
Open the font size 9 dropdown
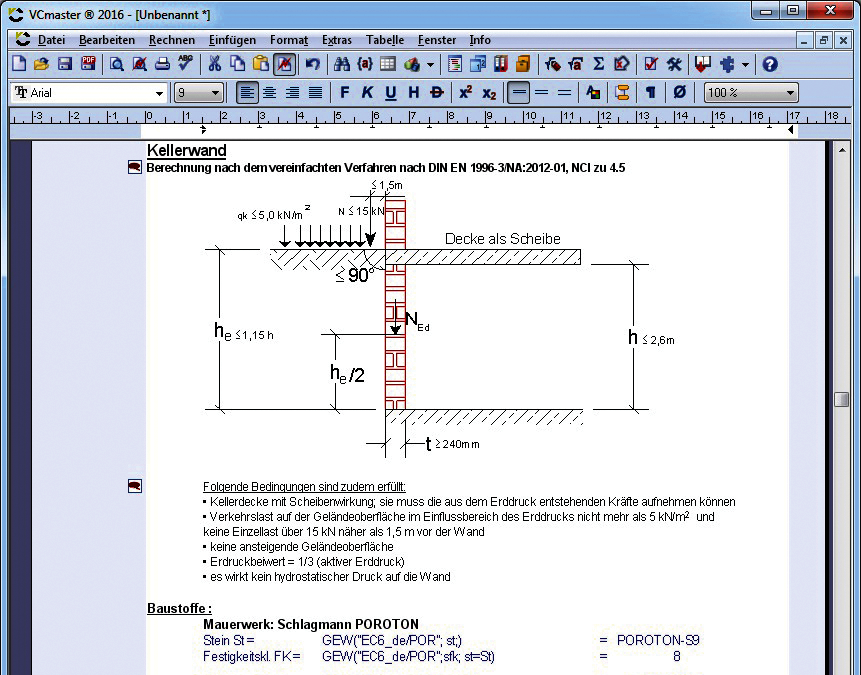point(215,93)
